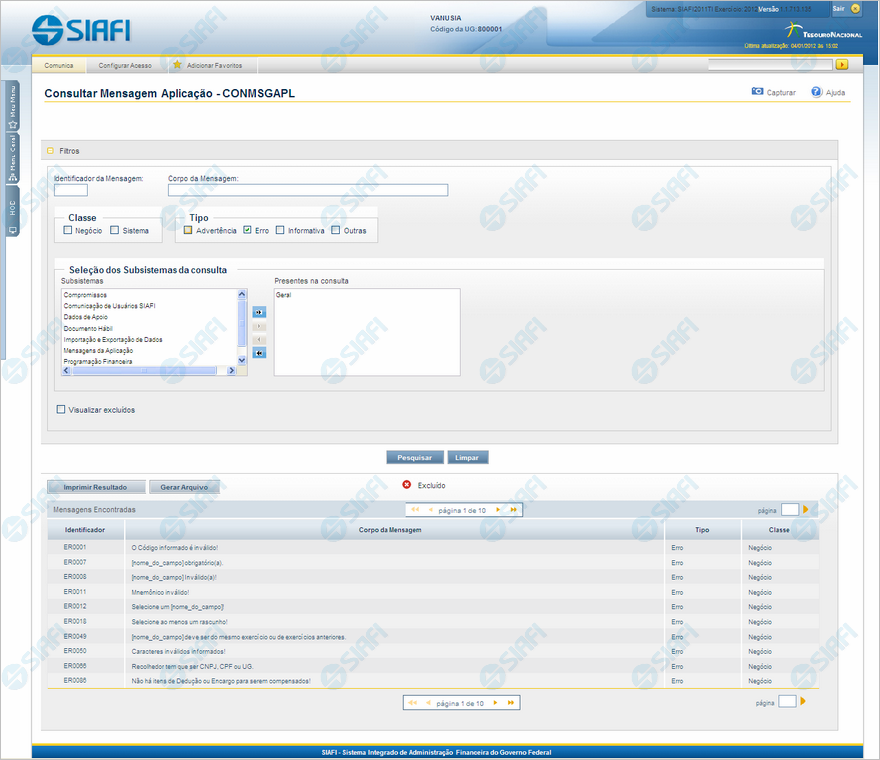Enable Visualizar excluídos checkbox
This screenshot has width=880, height=760.
coord(61,409)
